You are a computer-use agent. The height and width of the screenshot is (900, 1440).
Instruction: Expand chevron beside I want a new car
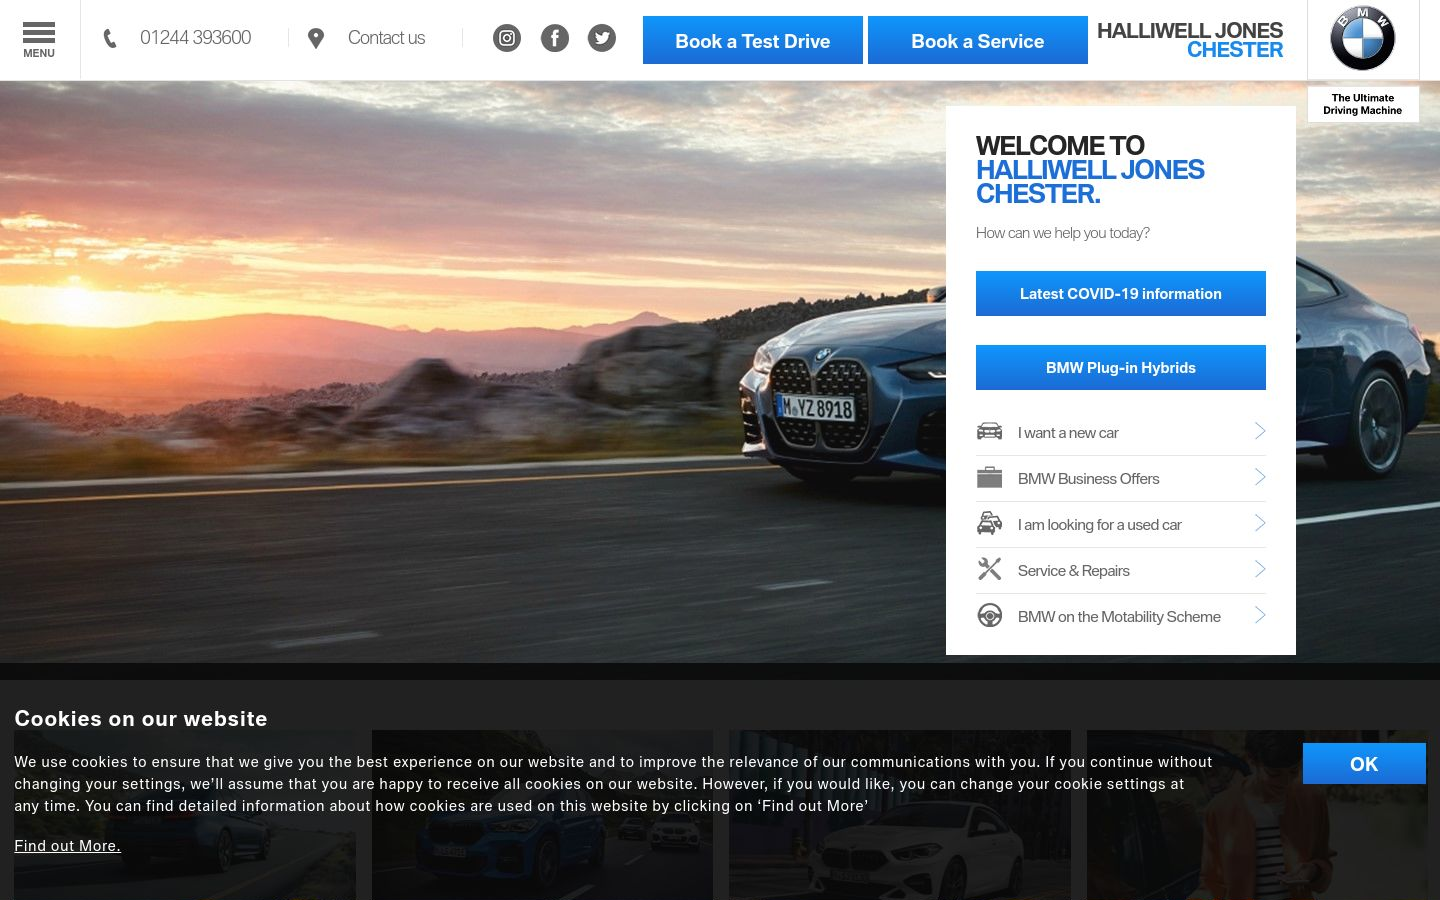(x=1260, y=431)
